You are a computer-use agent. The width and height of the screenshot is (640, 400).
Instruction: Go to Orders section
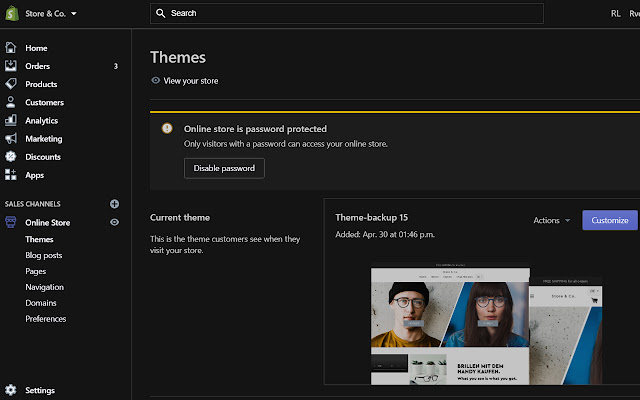pyautogui.click(x=38, y=66)
